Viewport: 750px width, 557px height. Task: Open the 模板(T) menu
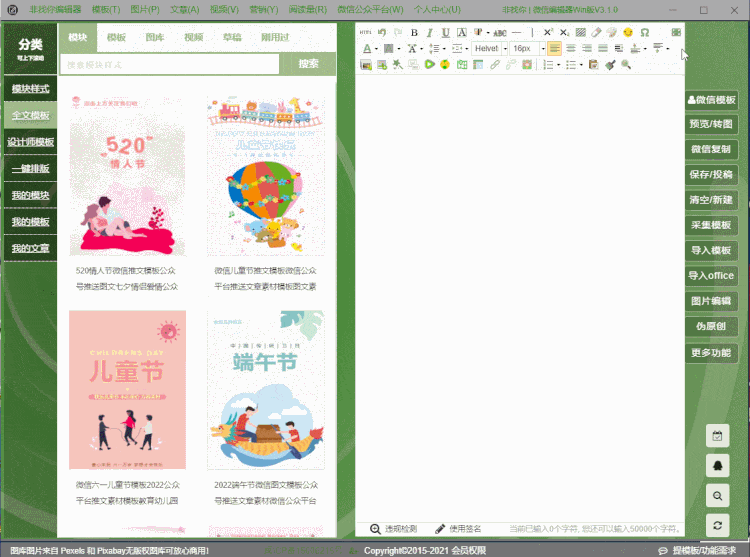click(x=106, y=10)
